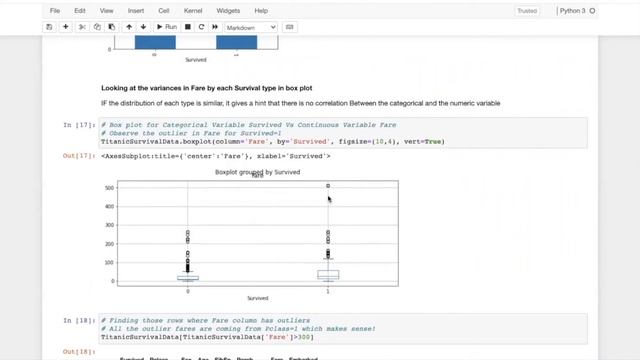Image resolution: width=640 pixels, height=360 pixels.
Task: Copy selected cells icon
Action: [x=97, y=27]
